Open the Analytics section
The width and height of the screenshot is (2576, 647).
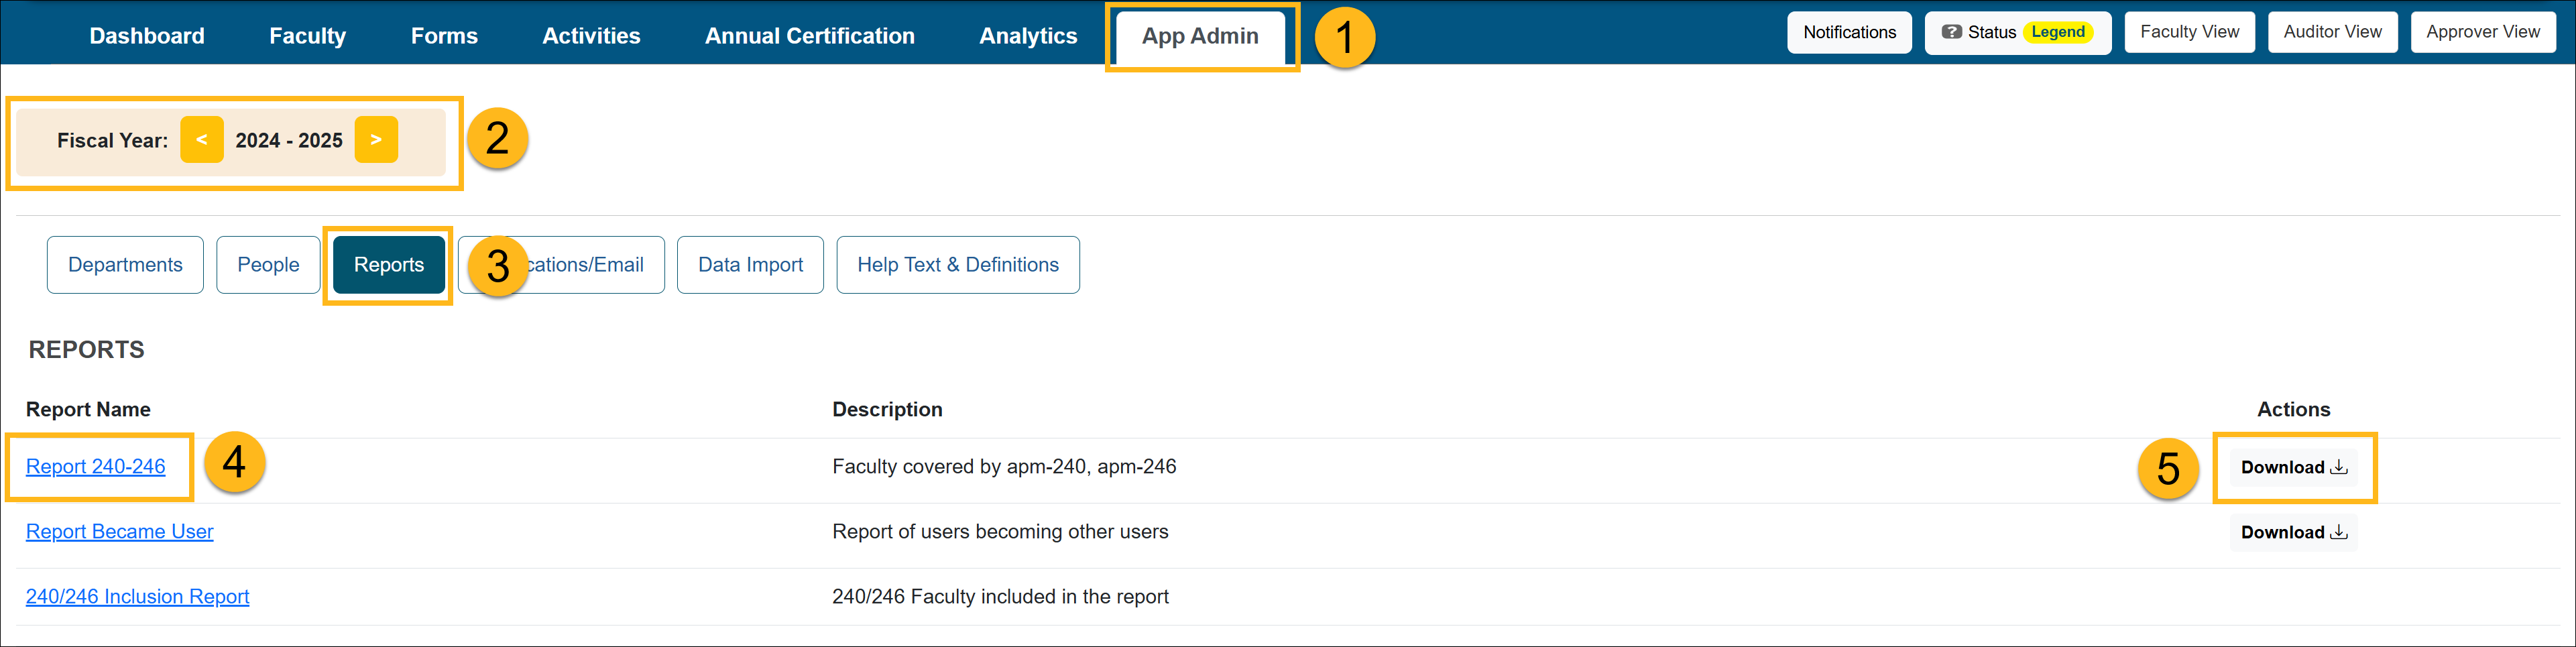pyautogui.click(x=1028, y=36)
